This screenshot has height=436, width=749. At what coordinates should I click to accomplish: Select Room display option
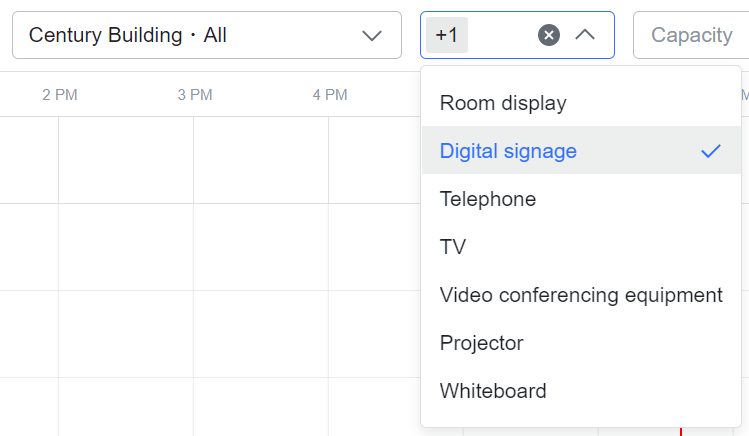pyautogui.click(x=503, y=103)
